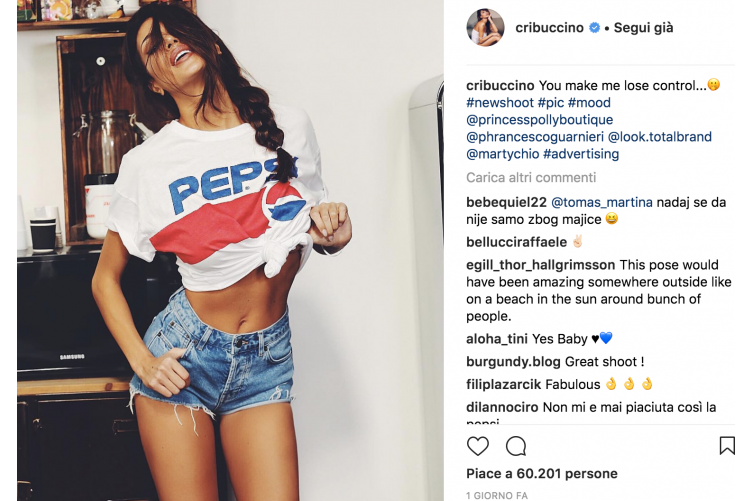View likes list Piace a 60.201 persone
Screen dimensions: 753x501
pos(542,474)
